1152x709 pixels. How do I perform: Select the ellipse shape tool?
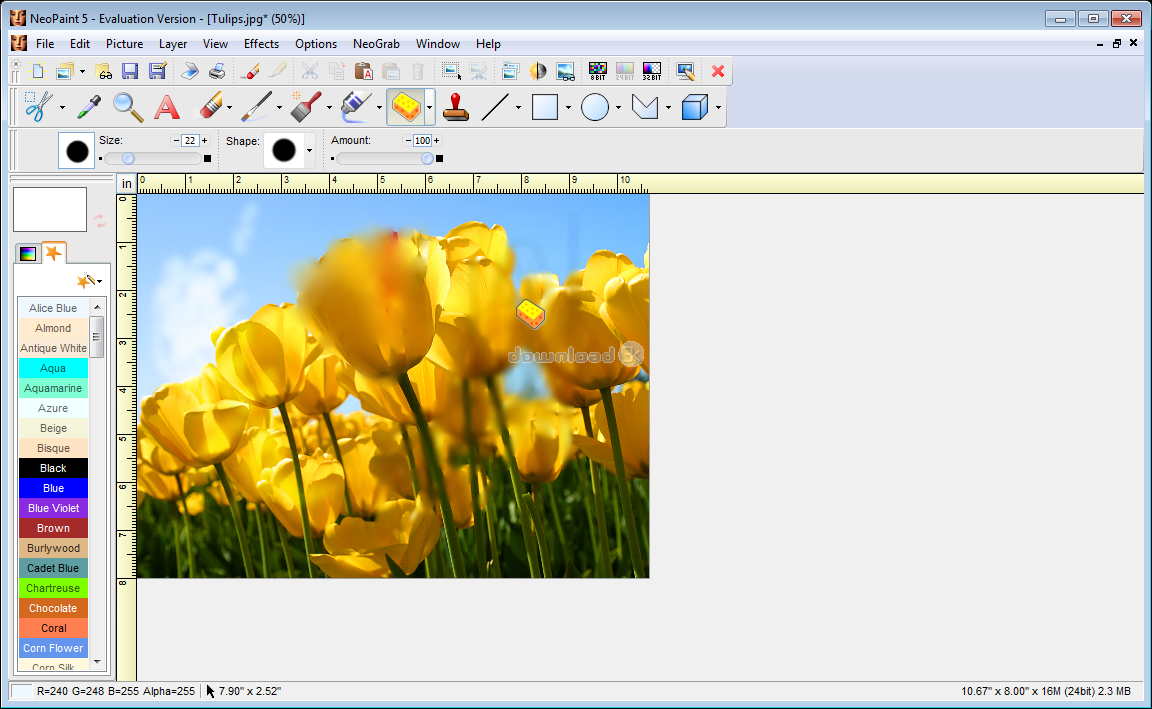pyautogui.click(x=595, y=107)
